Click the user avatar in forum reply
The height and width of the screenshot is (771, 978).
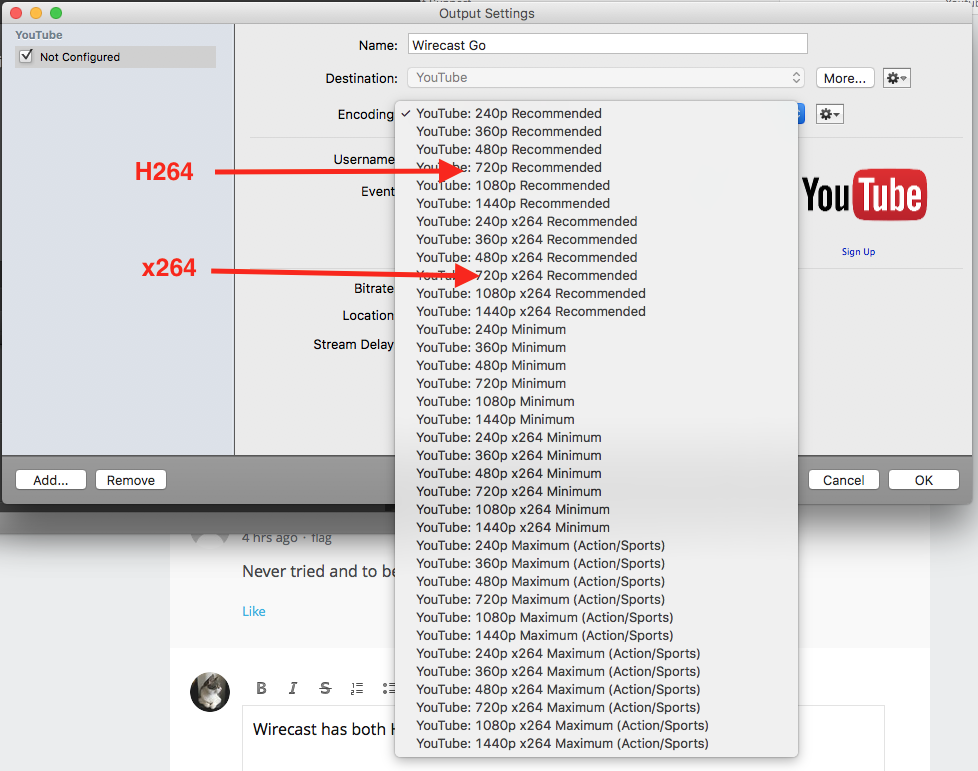pos(210,692)
